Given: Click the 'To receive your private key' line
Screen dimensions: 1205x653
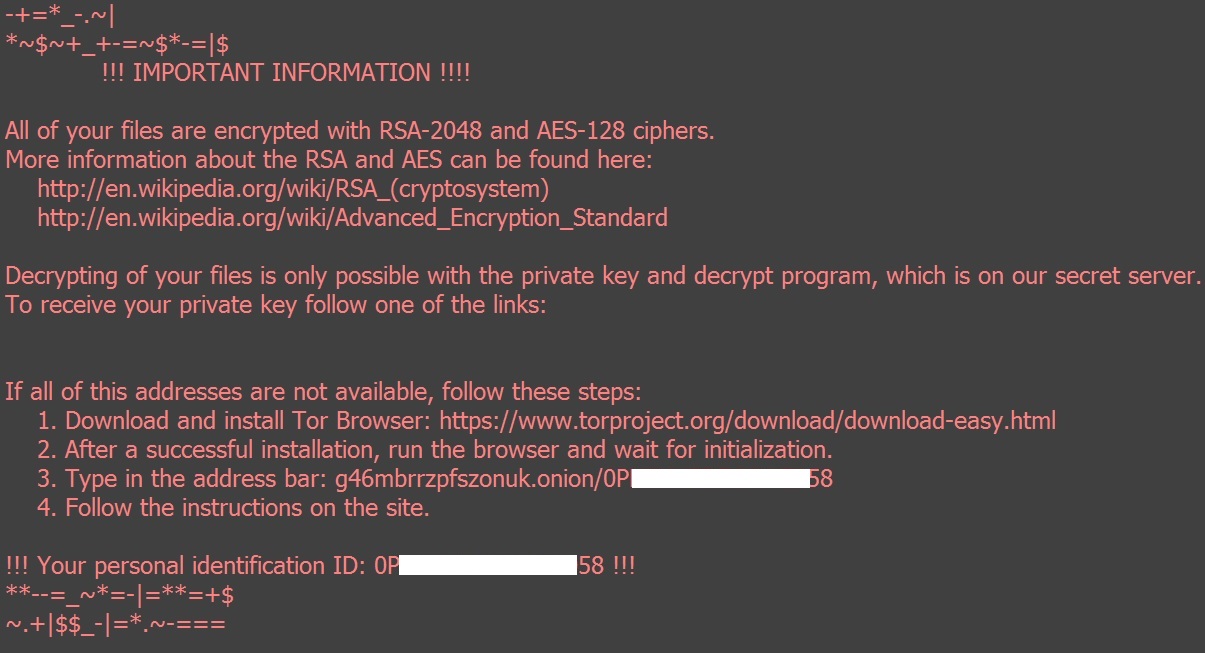Looking at the screenshot, I should tap(276, 305).
